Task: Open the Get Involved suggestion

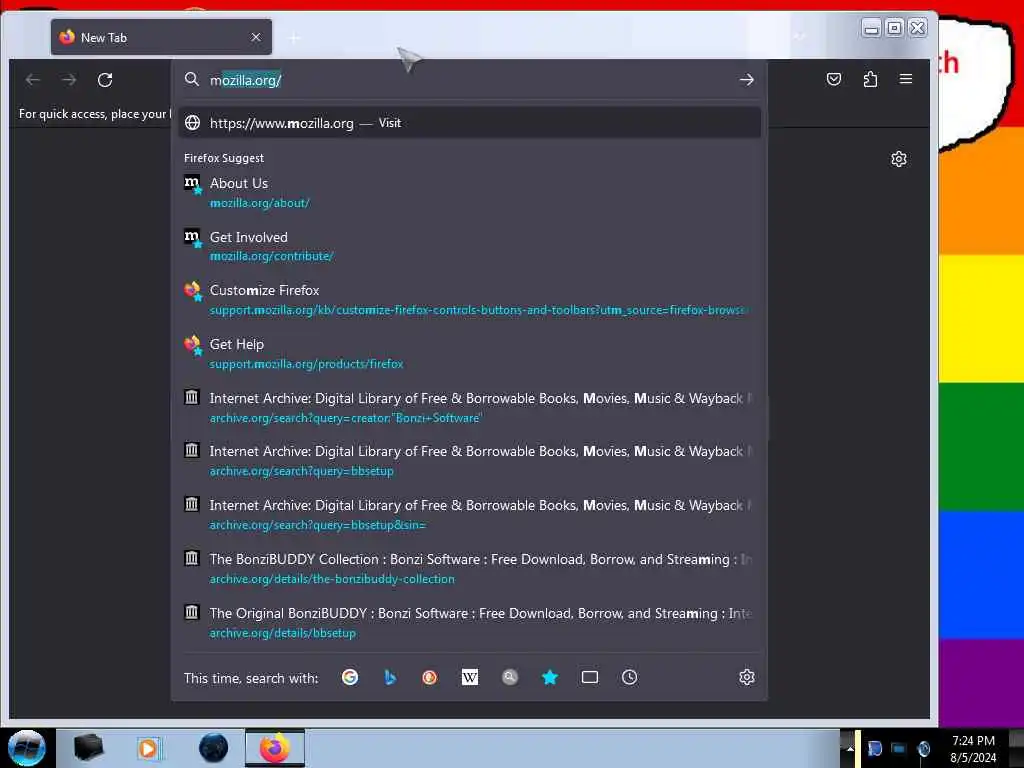Action: 470,246
